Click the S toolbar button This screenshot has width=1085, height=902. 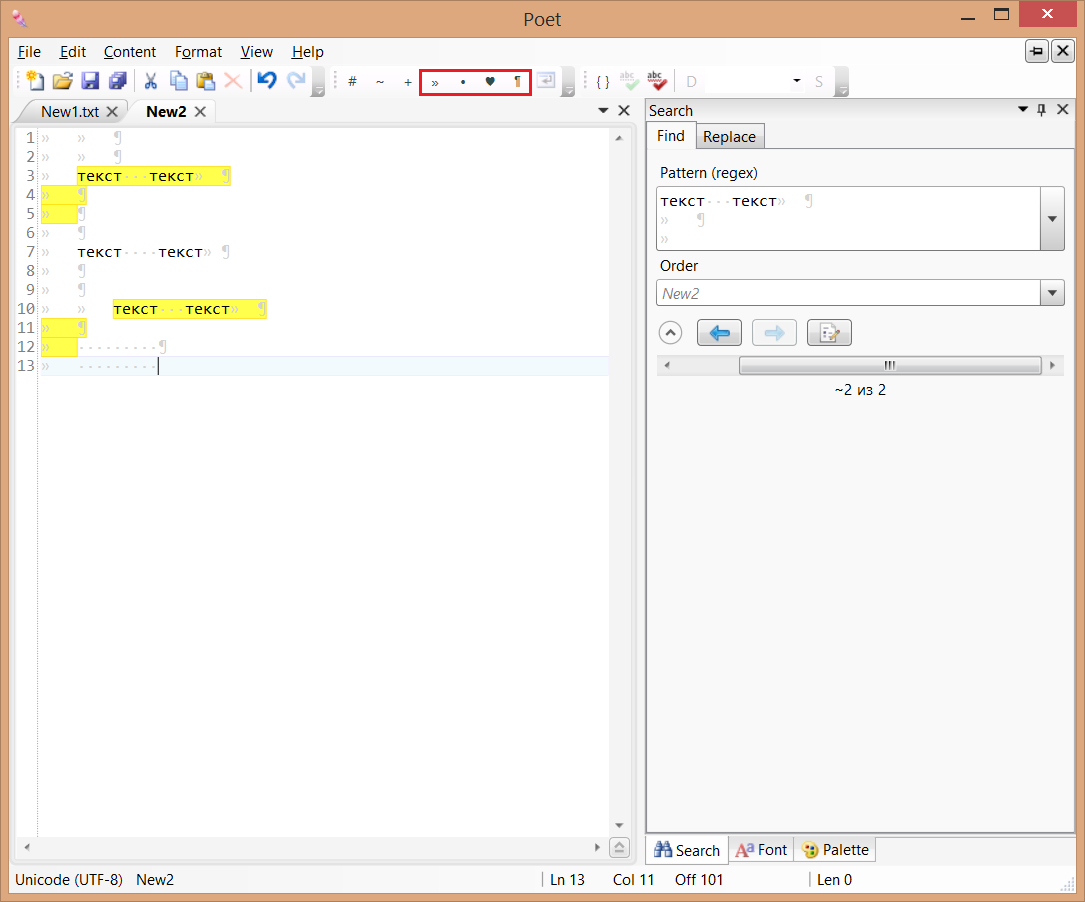(819, 82)
